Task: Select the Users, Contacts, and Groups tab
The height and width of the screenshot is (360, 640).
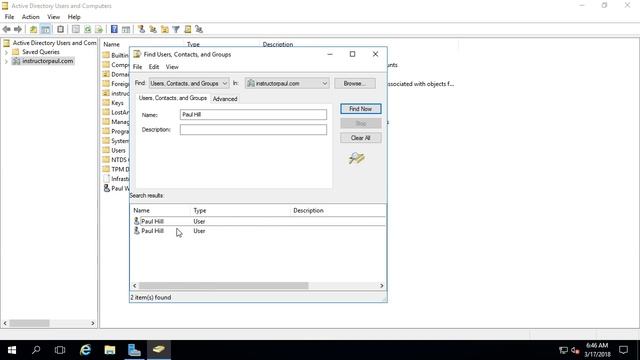Action: [173, 98]
